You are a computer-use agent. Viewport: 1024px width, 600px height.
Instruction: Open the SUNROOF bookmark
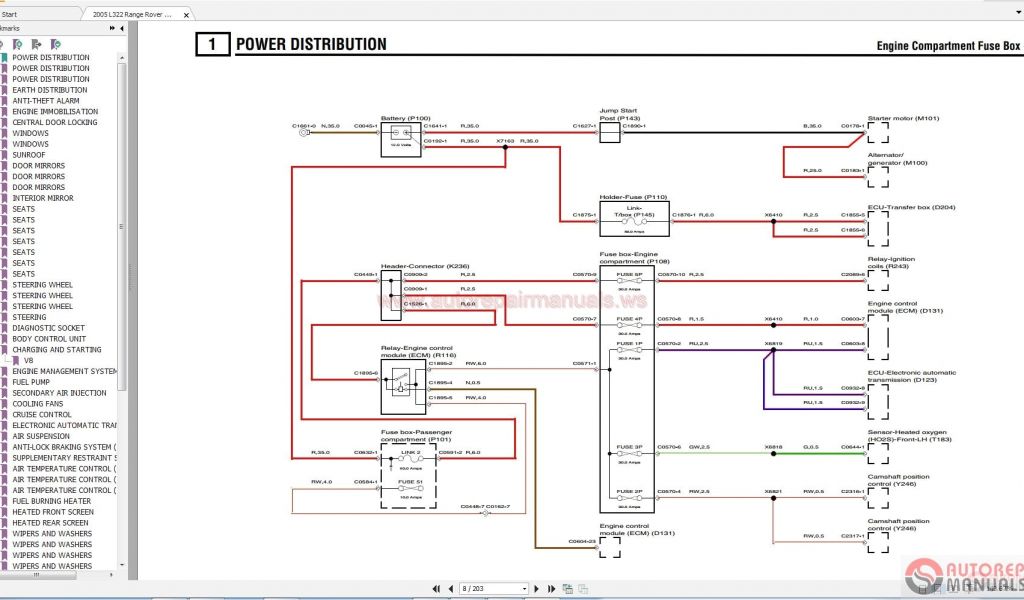click(x=28, y=155)
